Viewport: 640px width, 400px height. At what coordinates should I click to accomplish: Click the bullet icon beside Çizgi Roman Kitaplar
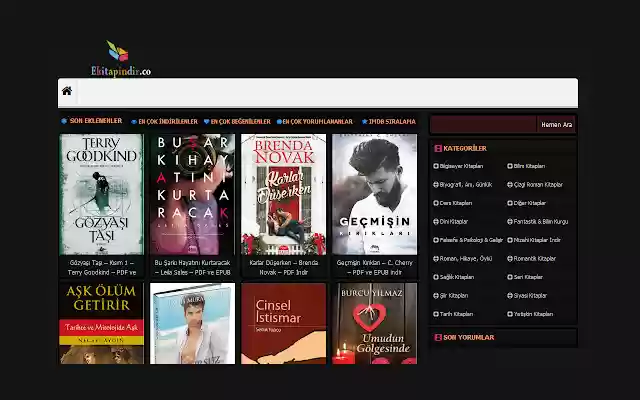(x=510, y=184)
